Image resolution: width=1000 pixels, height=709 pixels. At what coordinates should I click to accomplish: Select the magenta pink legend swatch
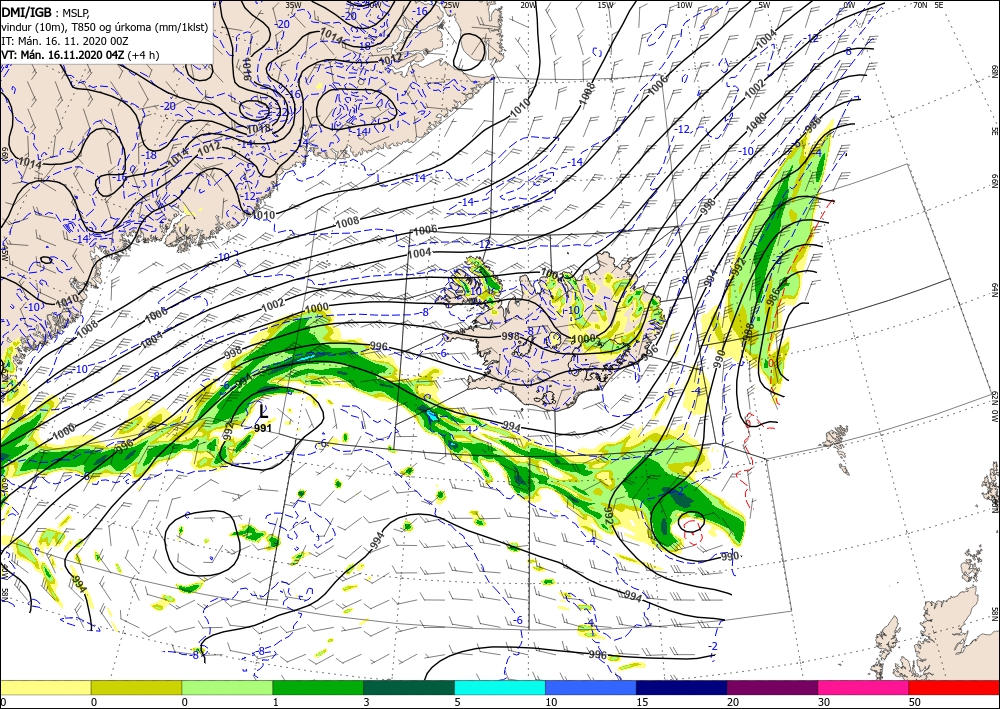coord(864,687)
